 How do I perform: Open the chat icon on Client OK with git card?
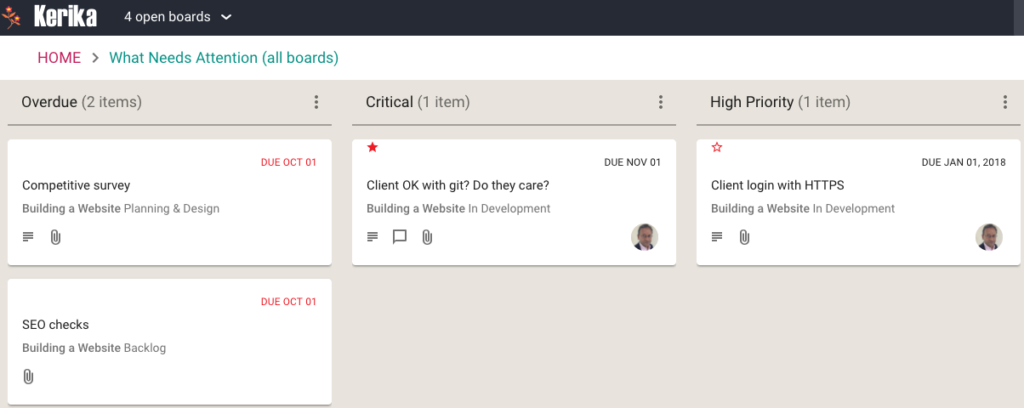tap(400, 237)
